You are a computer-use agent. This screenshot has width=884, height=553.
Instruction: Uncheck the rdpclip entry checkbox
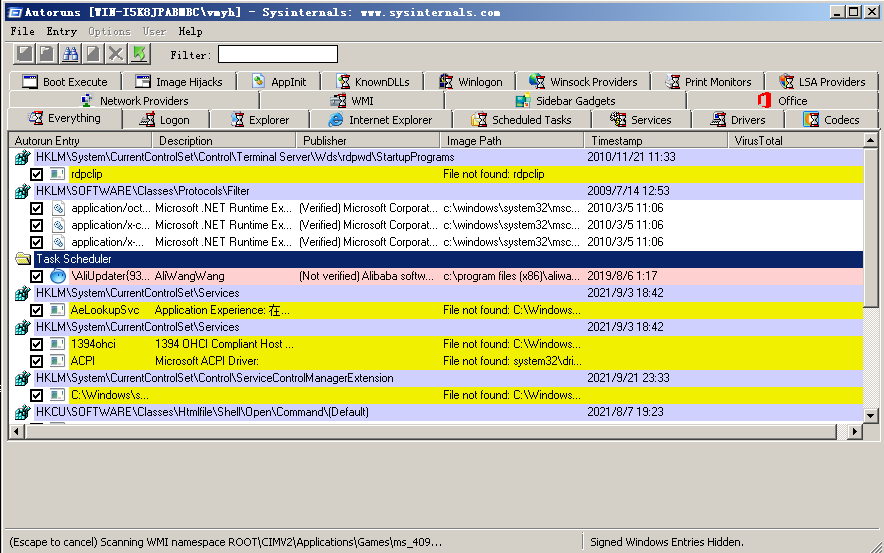(37, 174)
